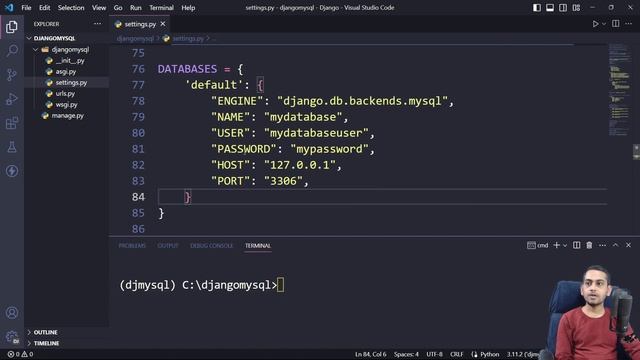
Task: Open the Run and Debug view
Action: point(12,99)
